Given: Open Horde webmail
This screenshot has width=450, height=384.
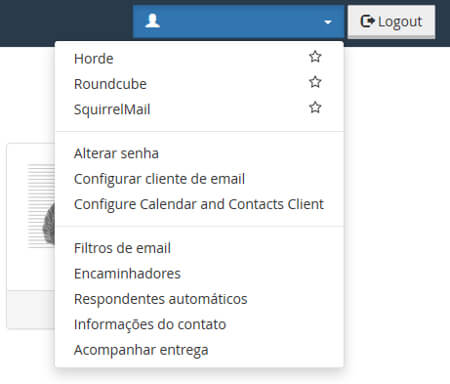Looking at the screenshot, I should click(x=94, y=59).
